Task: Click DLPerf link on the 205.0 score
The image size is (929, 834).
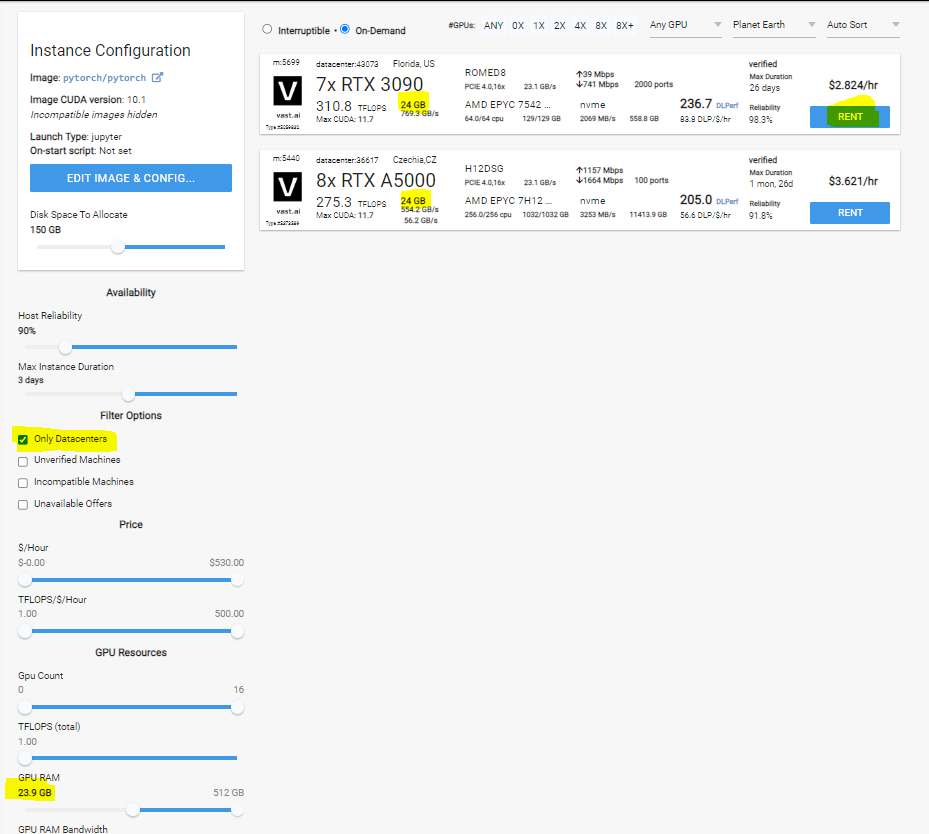Action: 727,201
